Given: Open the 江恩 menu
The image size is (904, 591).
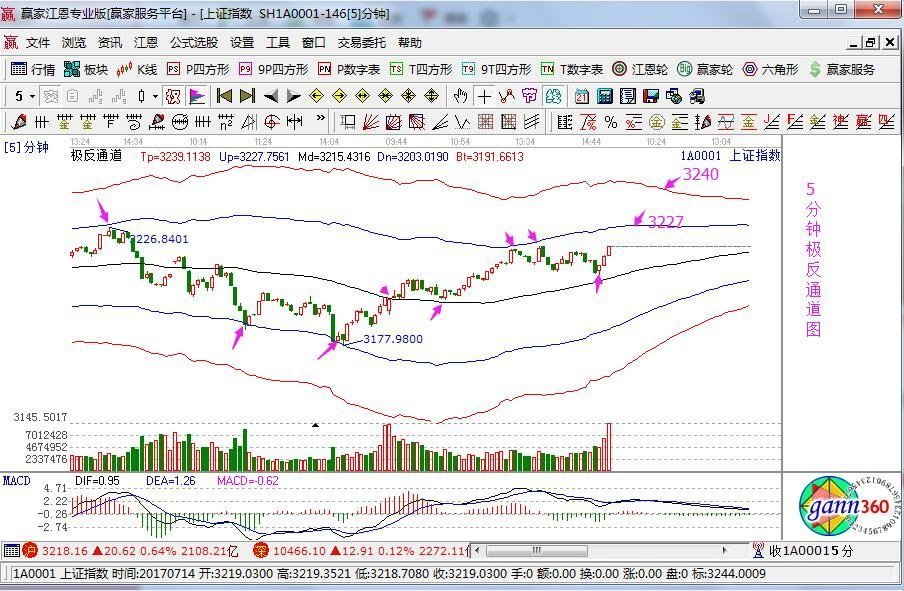Looking at the screenshot, I should tap(146, 43).
